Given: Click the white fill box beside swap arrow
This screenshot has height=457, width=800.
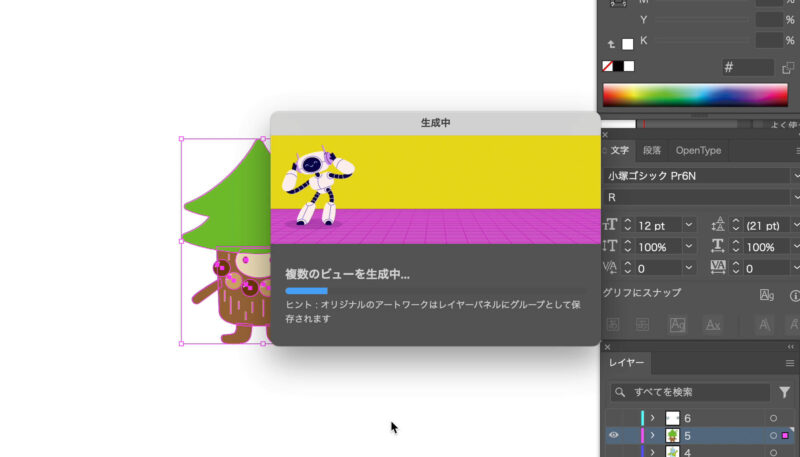Looking at the screenshot, I should click(x=628, y=44).
